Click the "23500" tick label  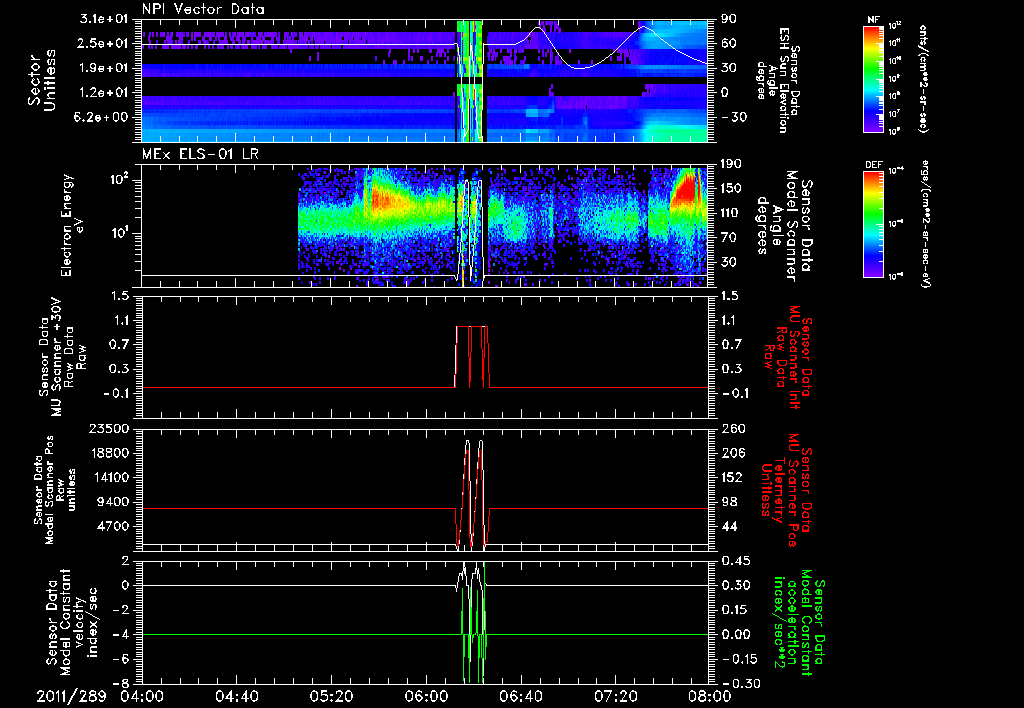(x=107, y=429)
